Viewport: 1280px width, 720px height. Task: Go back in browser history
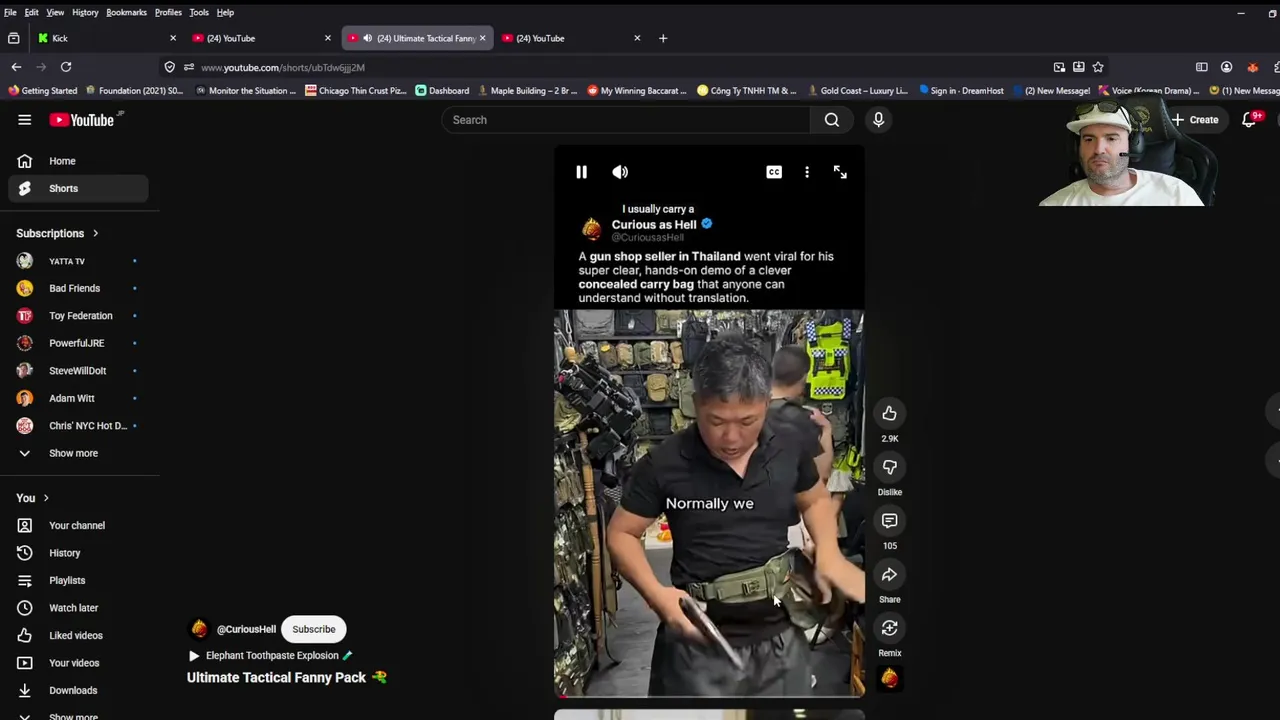pos(16,67)
